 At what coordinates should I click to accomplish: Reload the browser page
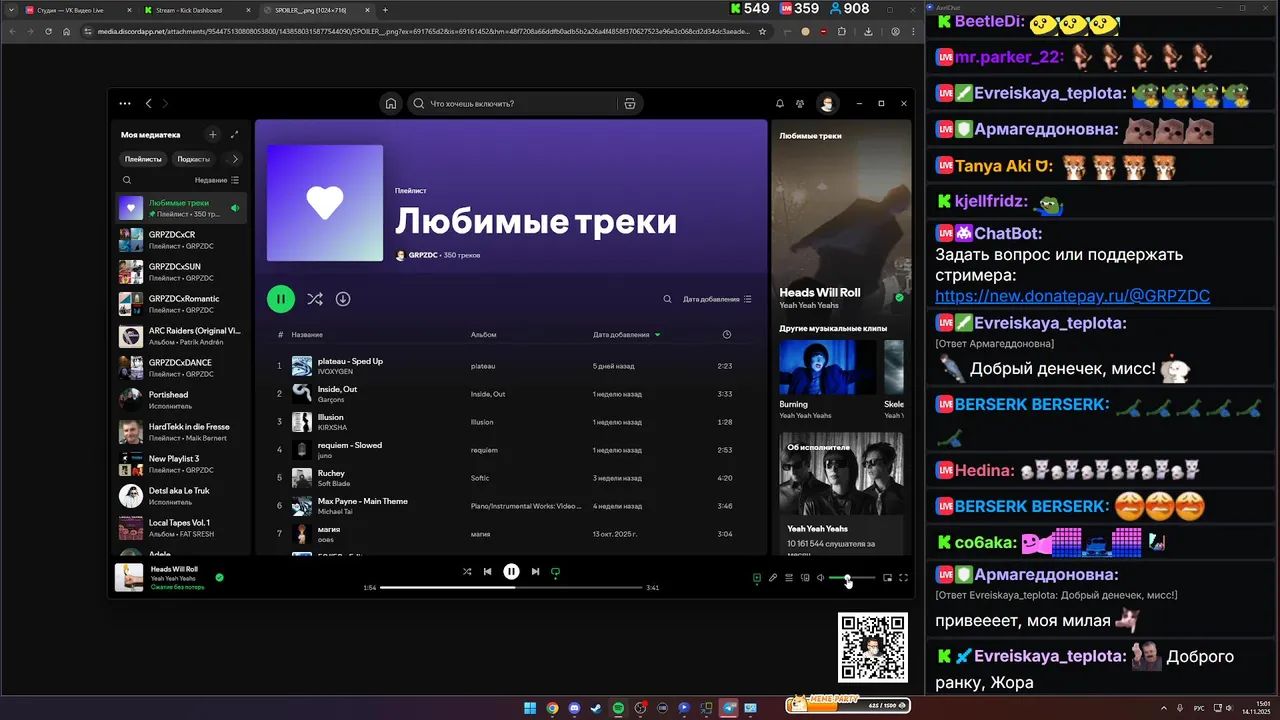(48, 31)
